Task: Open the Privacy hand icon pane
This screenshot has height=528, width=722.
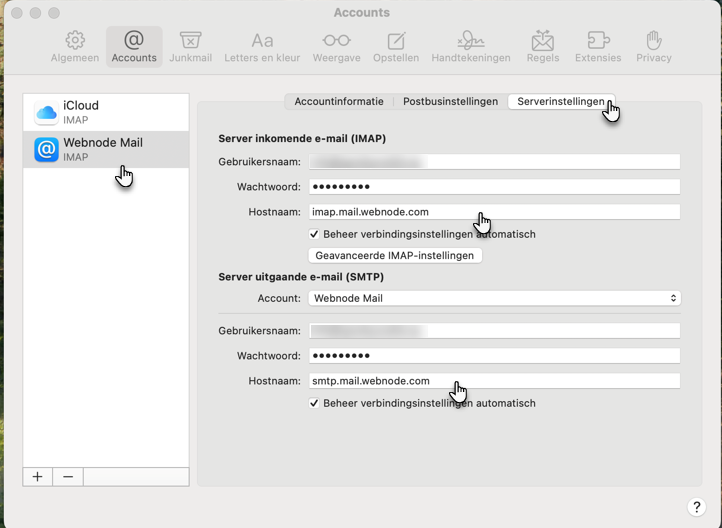Action: coord(654,46)
